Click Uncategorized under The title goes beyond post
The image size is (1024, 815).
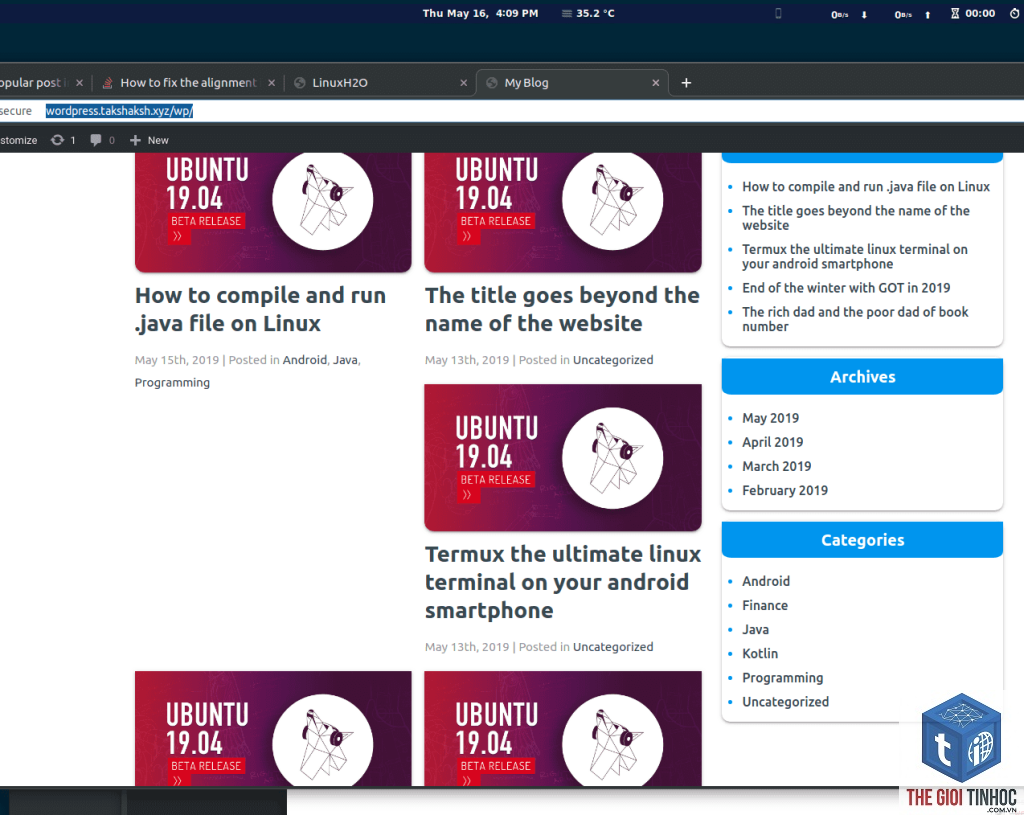[613, 360]
